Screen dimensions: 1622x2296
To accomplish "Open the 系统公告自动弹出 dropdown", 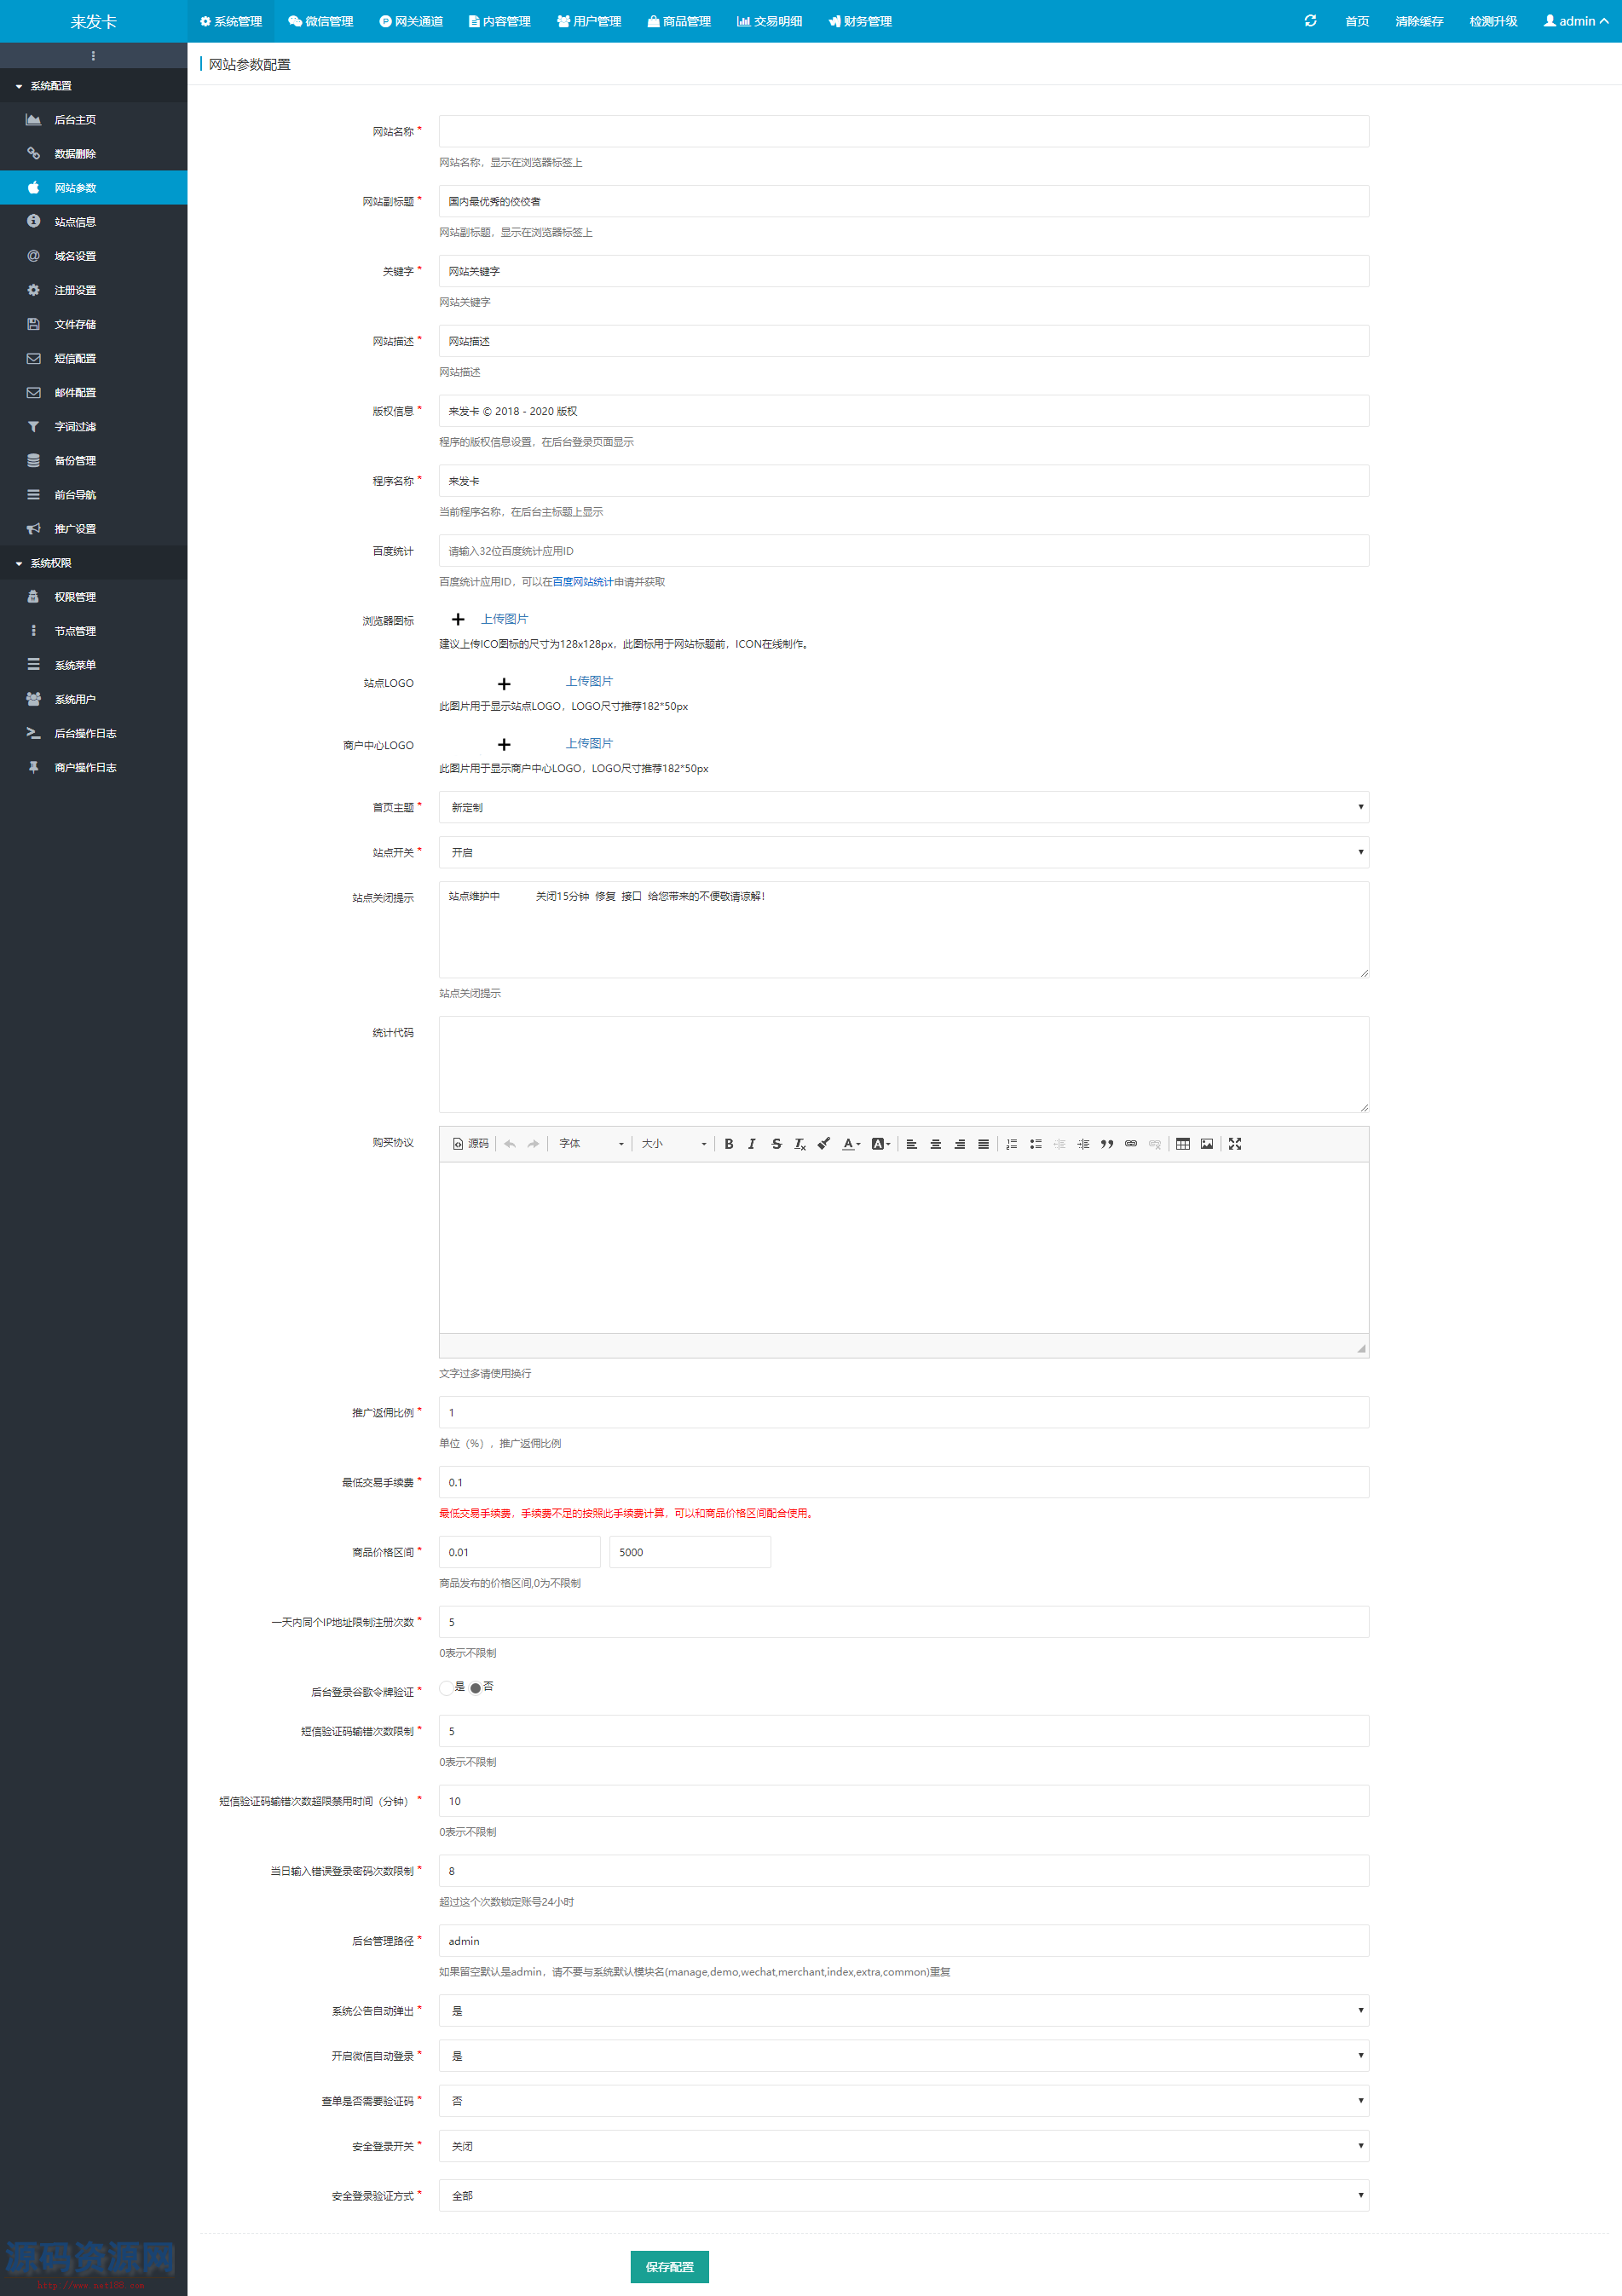I will point(904,2010).
